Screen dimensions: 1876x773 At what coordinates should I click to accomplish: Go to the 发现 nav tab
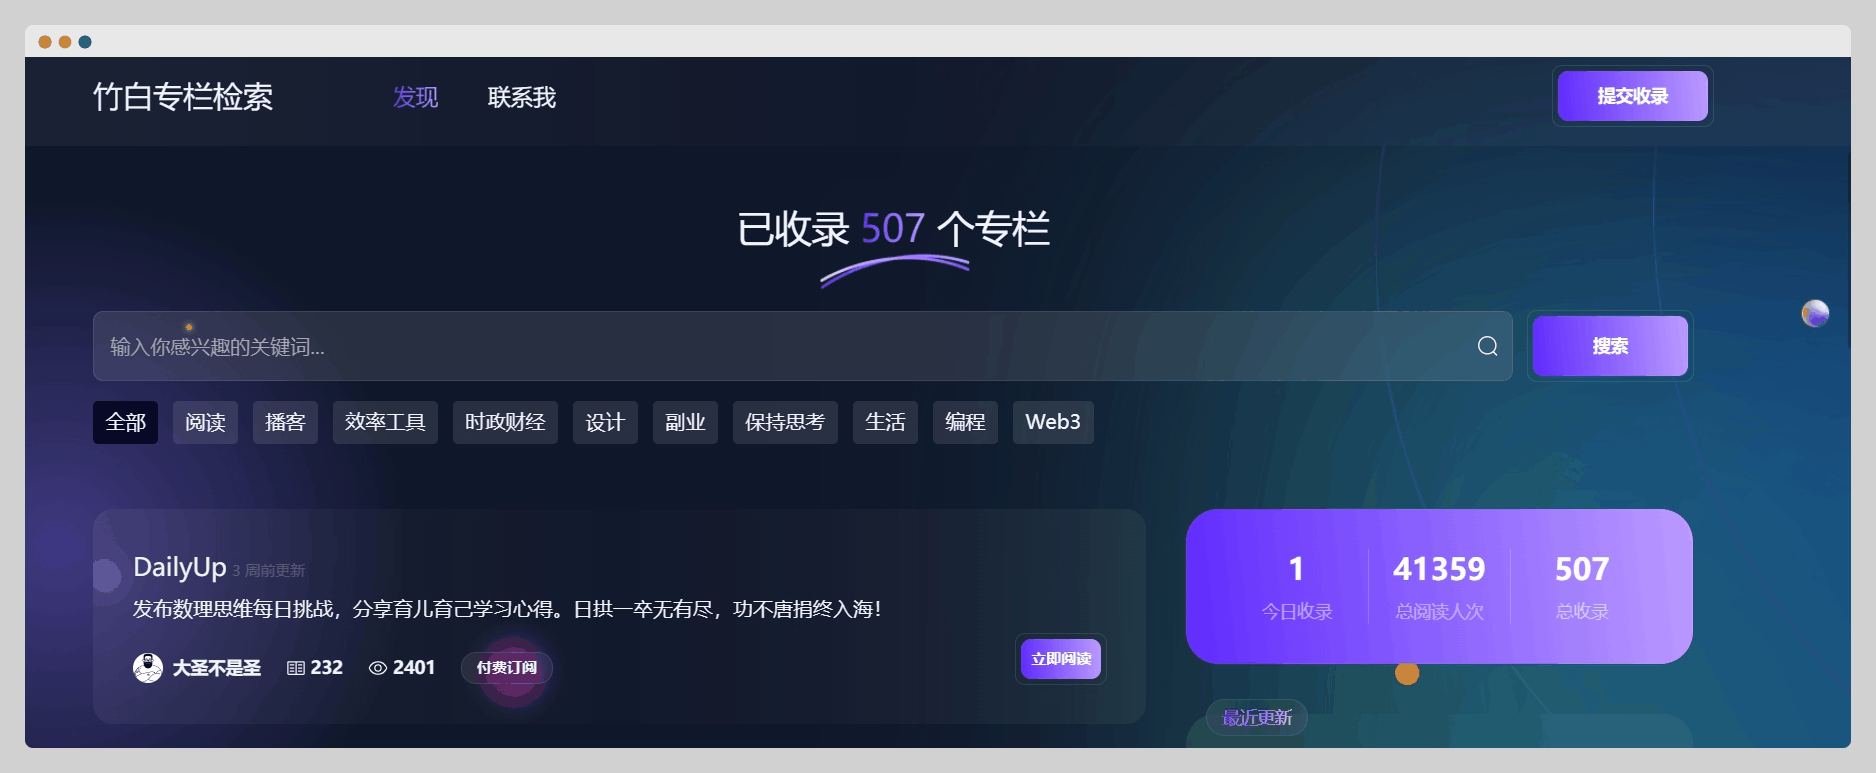pos(415,97)
